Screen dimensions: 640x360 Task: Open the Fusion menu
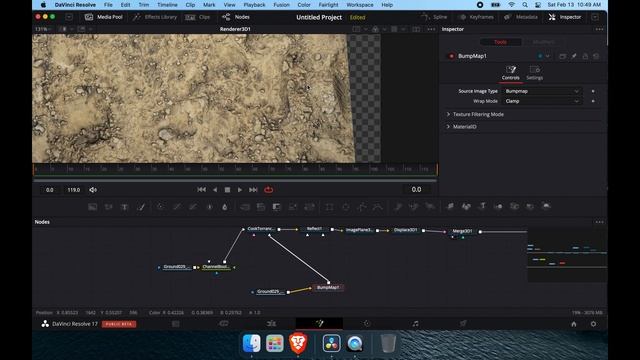[281, 5]
